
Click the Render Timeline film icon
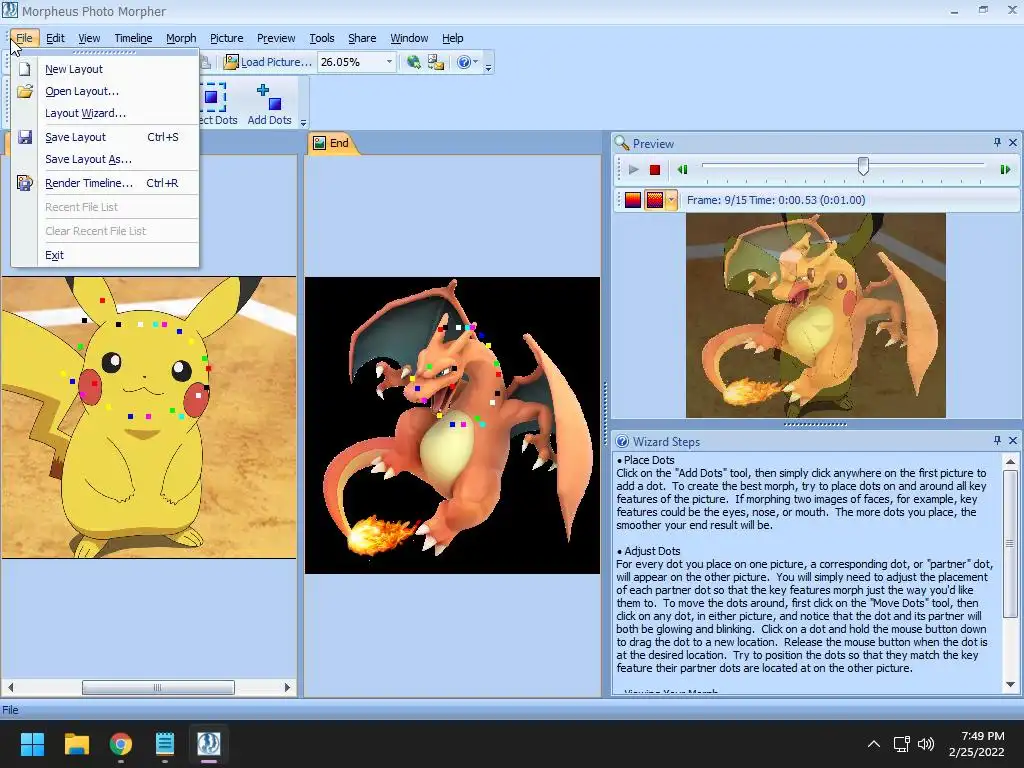25,184
